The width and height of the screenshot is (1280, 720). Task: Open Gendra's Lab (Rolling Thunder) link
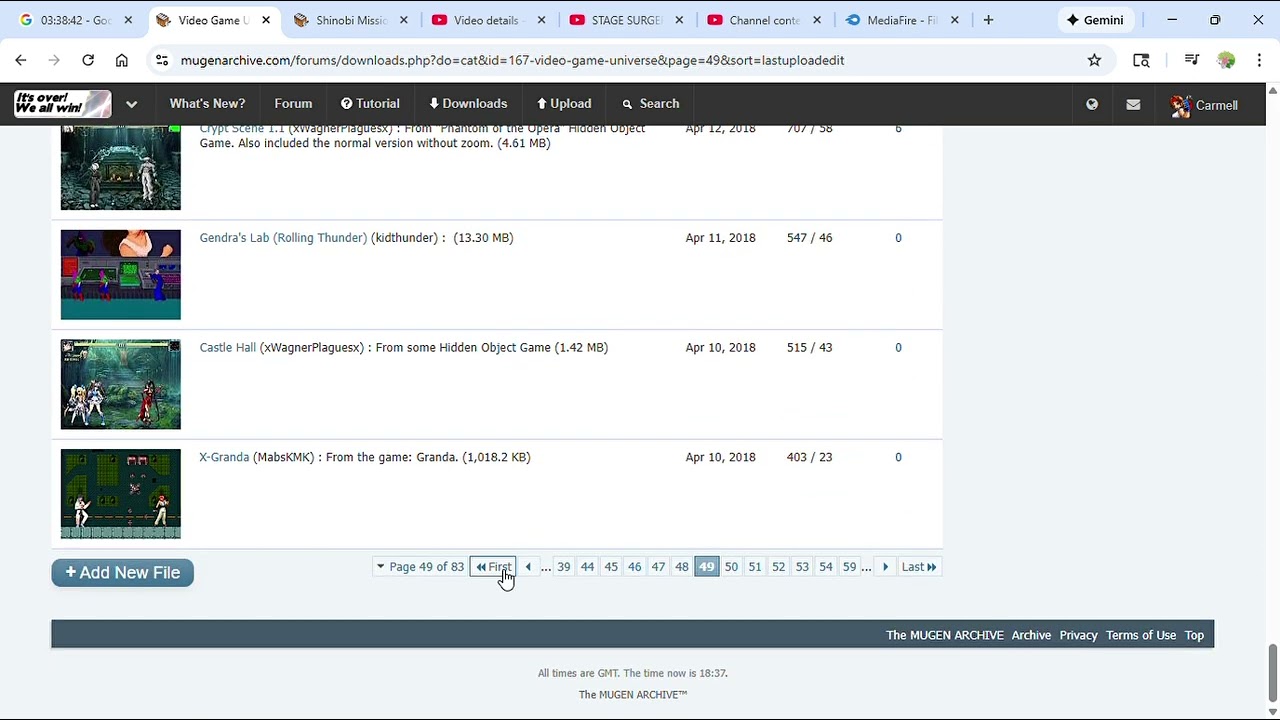283,238
